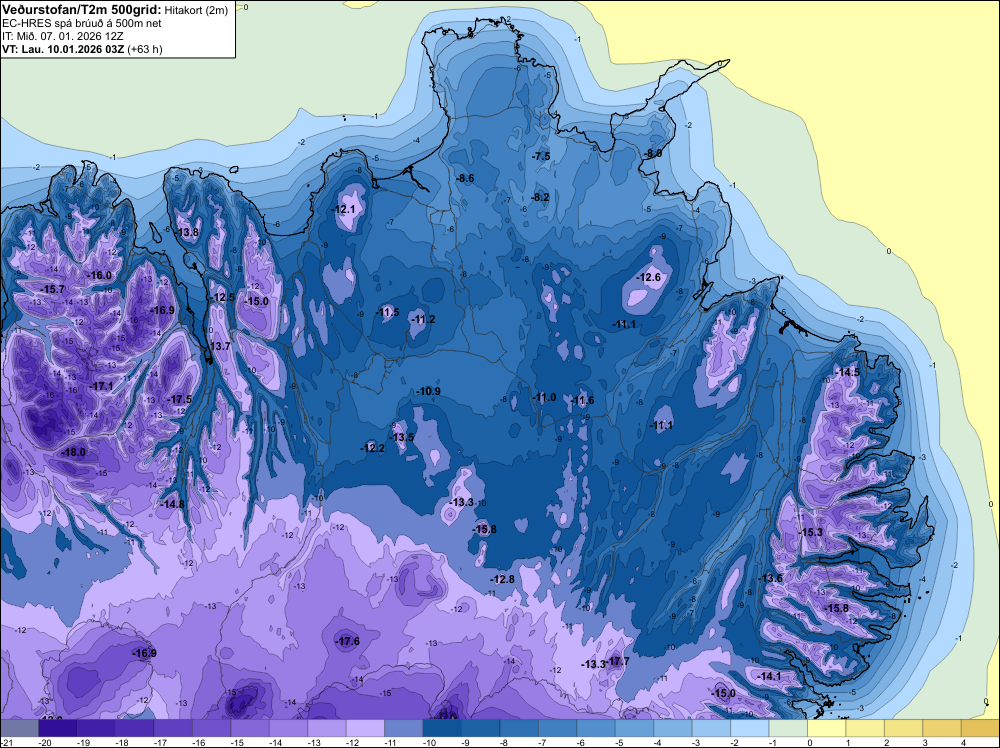Pick the legend swatch labeled -10
The width and height of the screenshot is (1000, 748).
click(442, 728)
